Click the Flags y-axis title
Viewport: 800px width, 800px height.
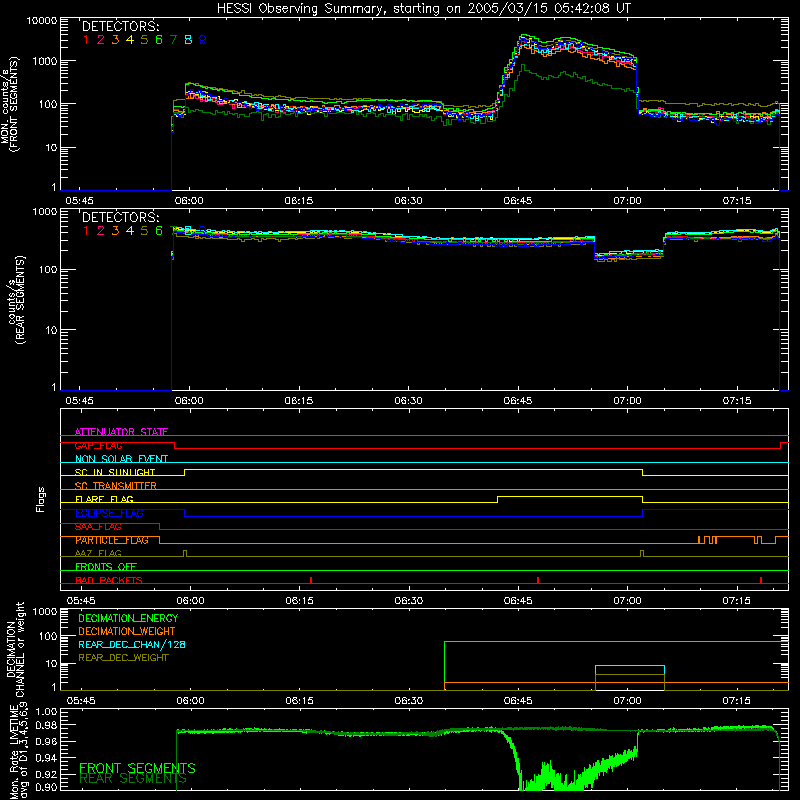(41, 499)
